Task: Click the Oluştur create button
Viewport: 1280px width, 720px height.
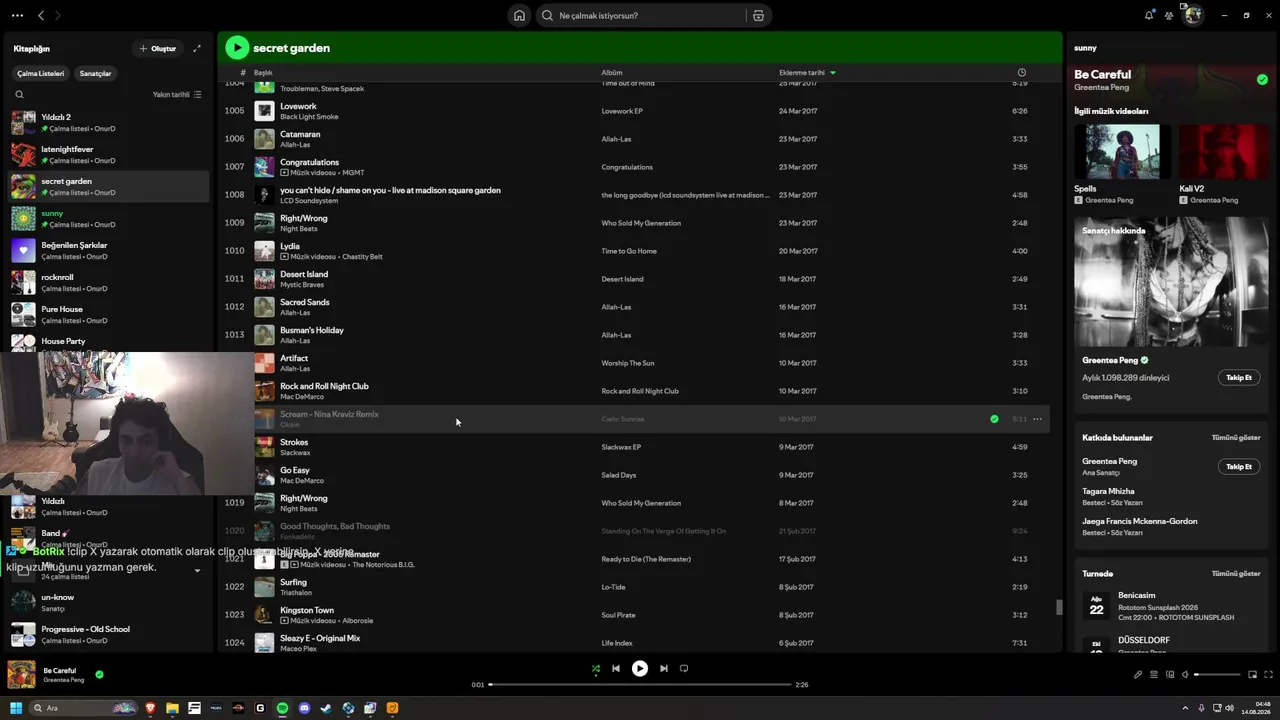Action: (158, 48)
